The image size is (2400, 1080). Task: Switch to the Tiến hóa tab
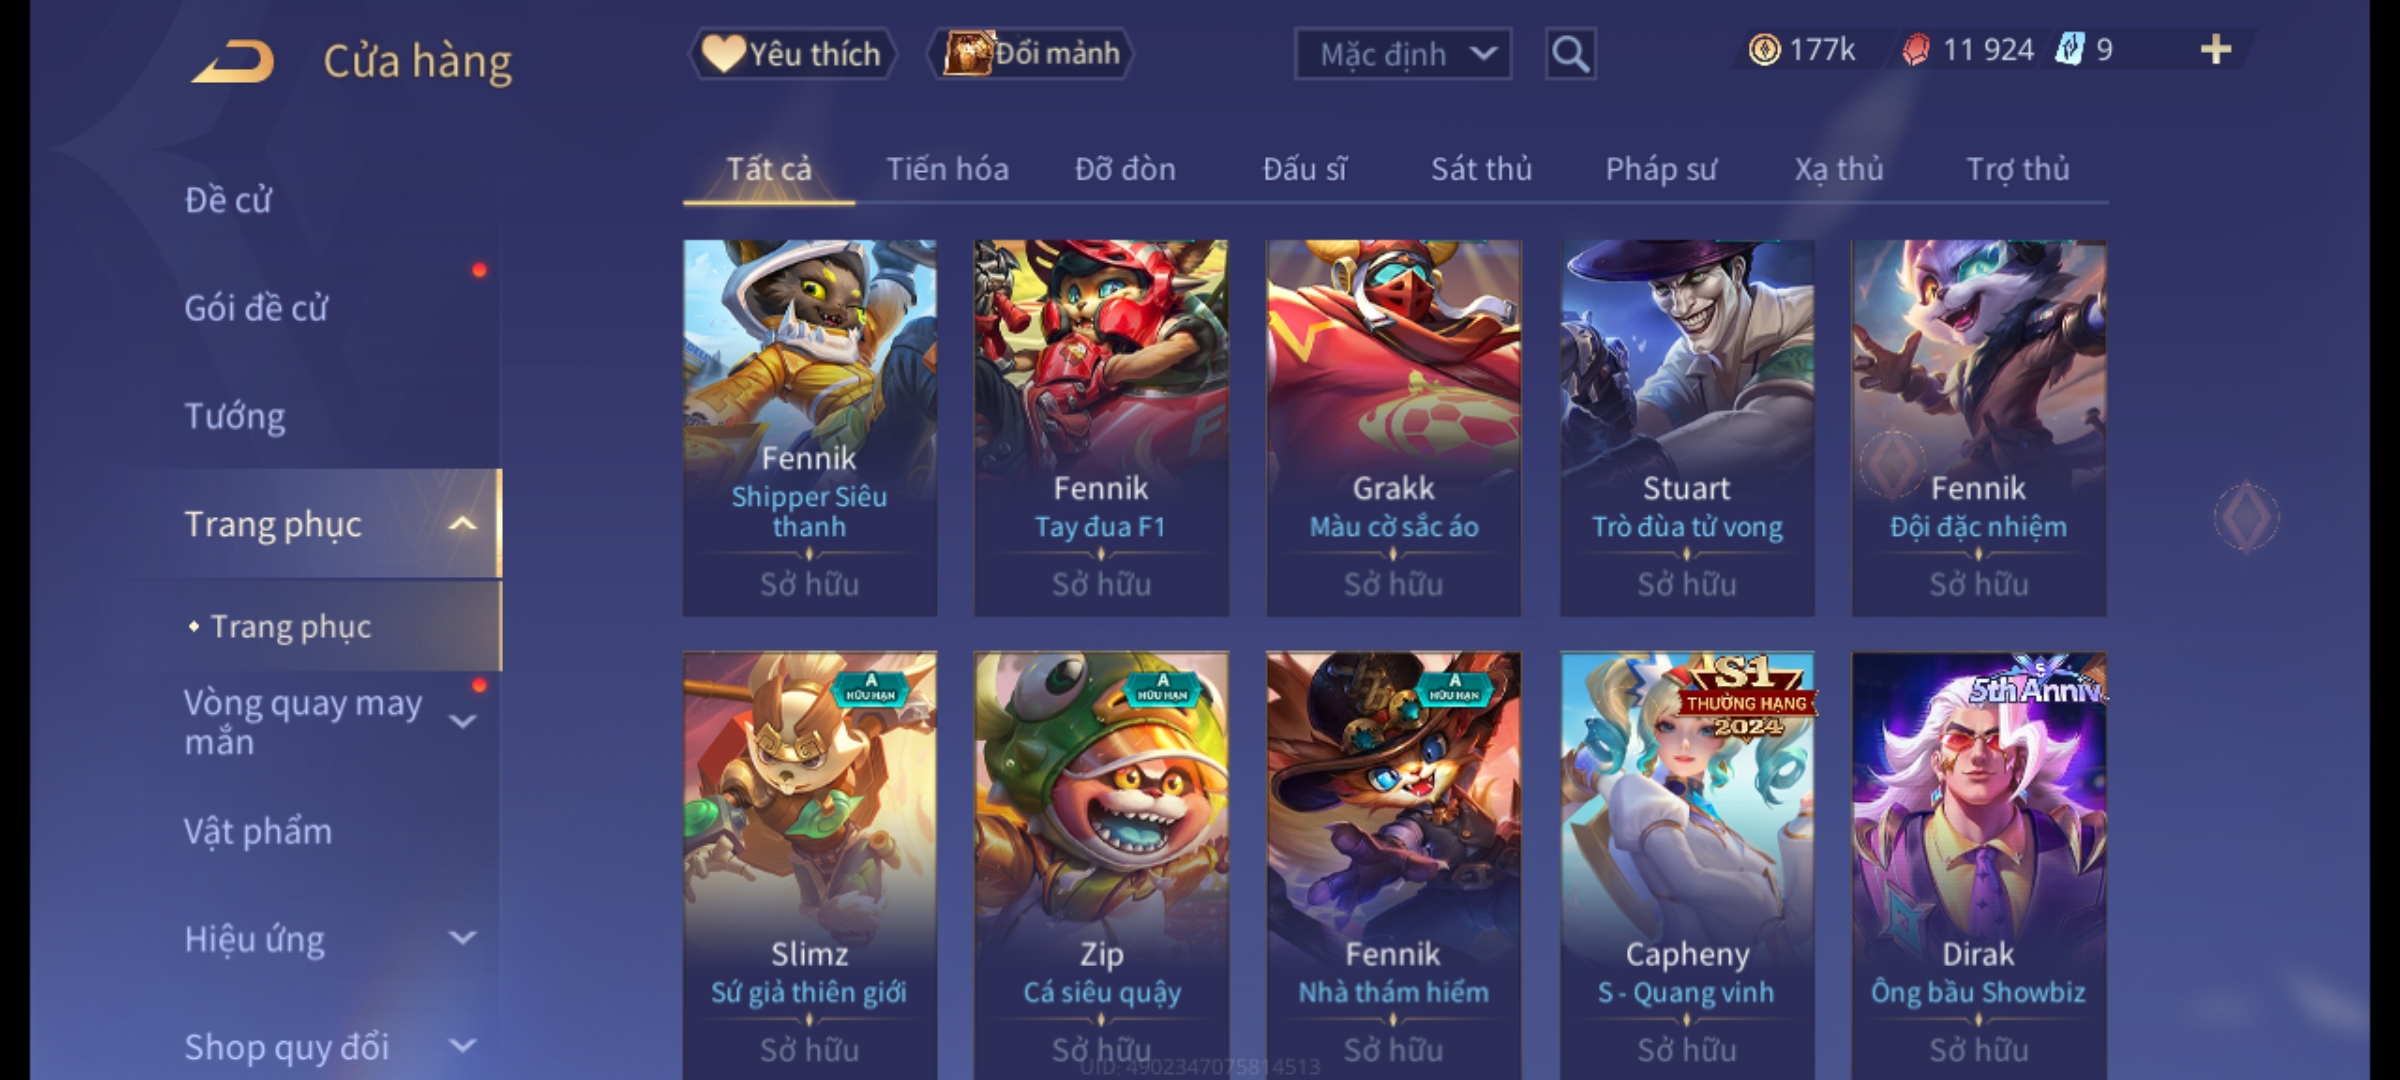coord(947,170)
